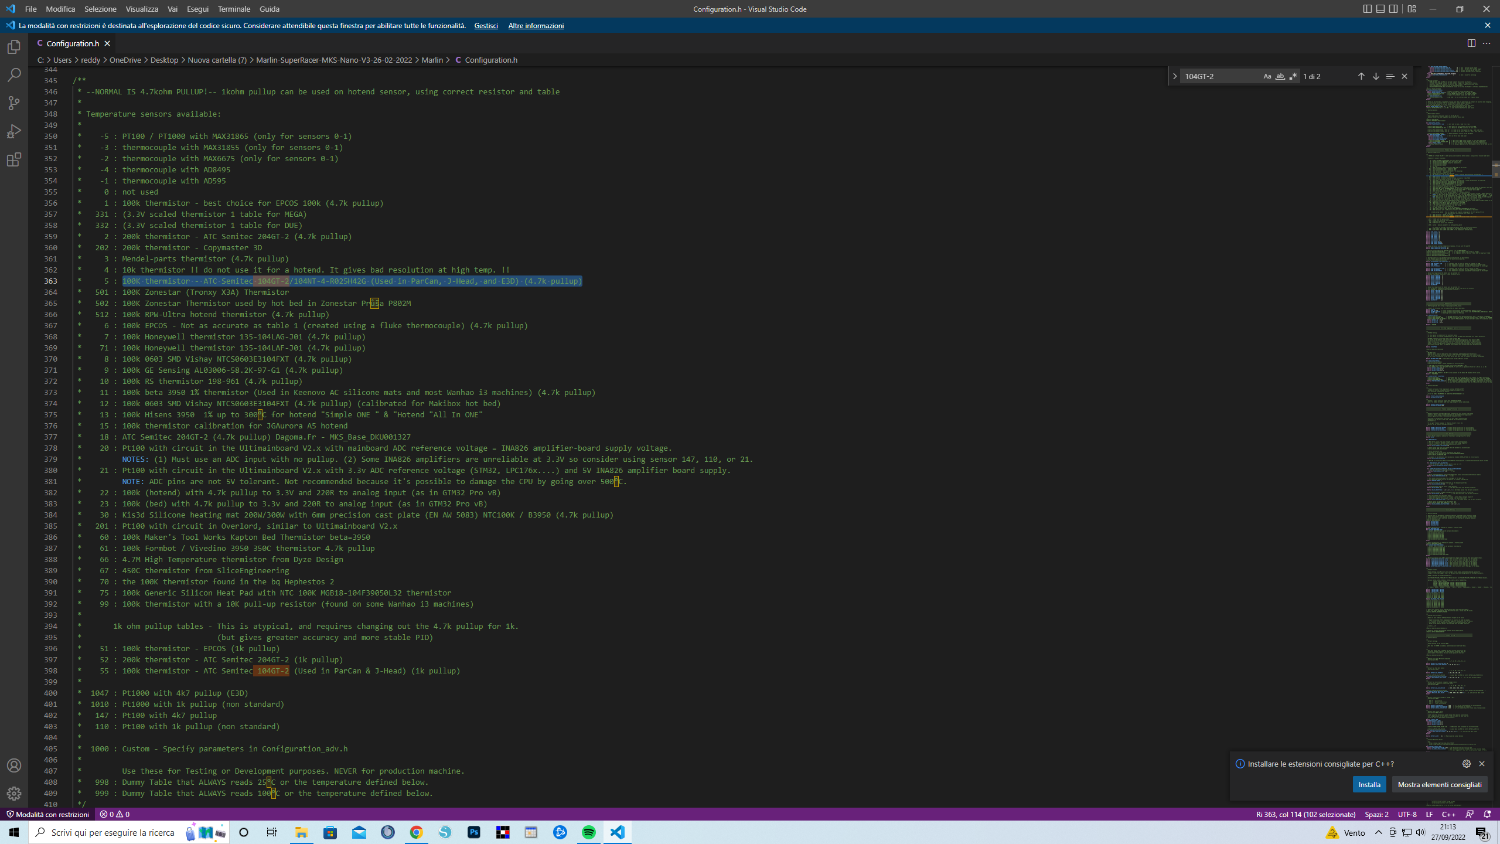Expand the replace field in the find widget
The height and width of the screenshot is (844, 1500).
pos(1175,76)
